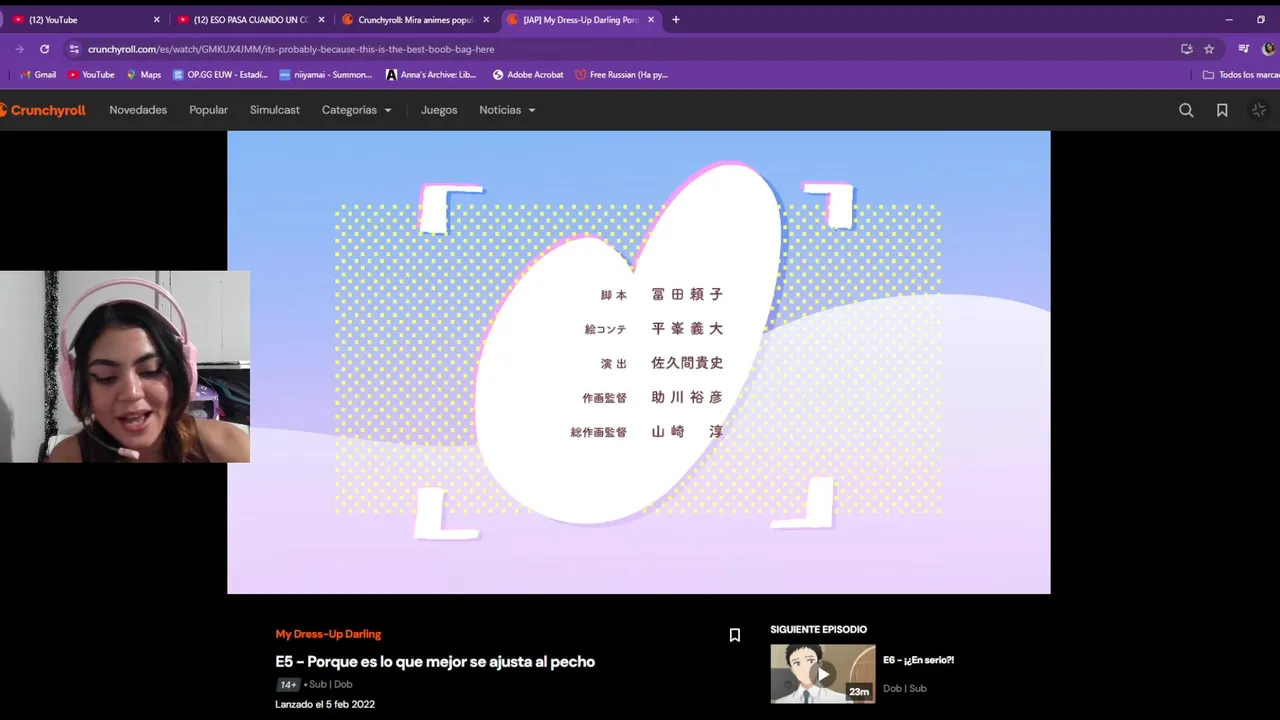Reload the page
This screenshot has width=1280, height=720.
coord(44,49)
